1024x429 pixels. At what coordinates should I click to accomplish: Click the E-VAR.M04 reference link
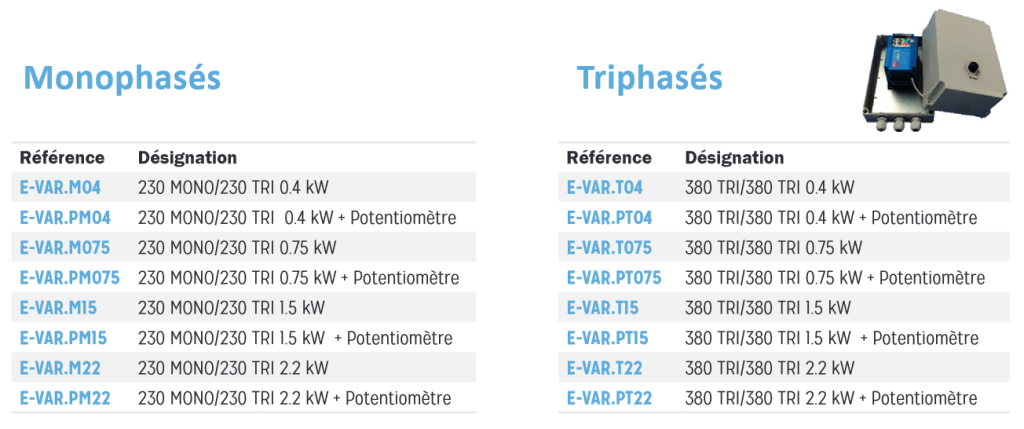click(61, 187)
